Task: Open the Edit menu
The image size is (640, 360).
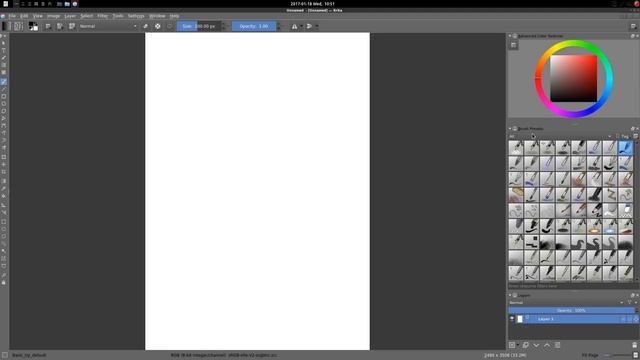Action: (x=24, y=16)
